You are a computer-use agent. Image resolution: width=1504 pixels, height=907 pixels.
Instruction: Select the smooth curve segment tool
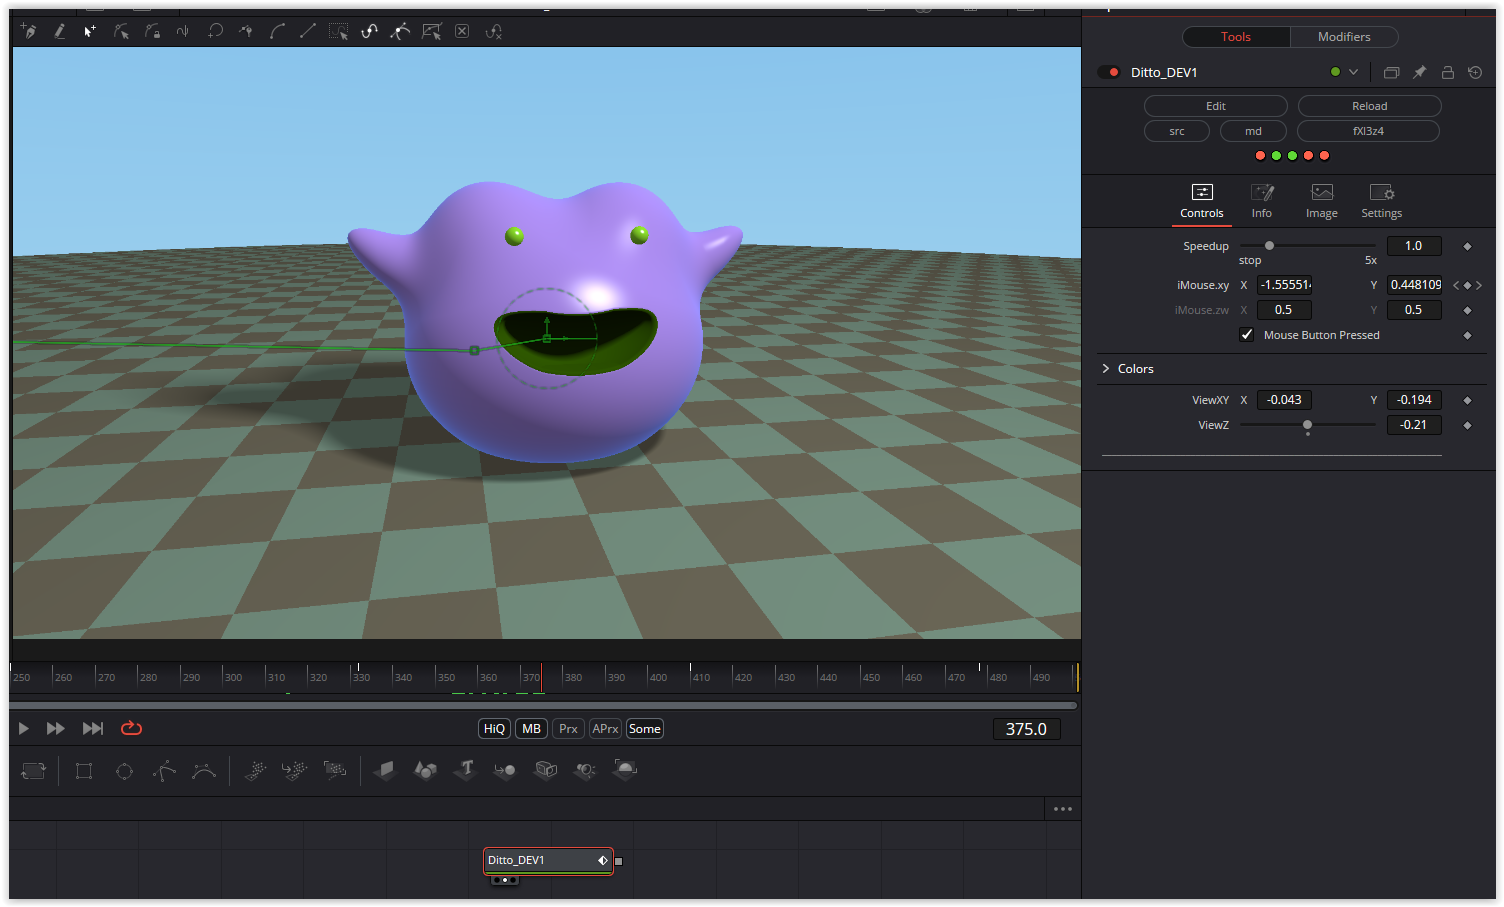tap(277, 32)
